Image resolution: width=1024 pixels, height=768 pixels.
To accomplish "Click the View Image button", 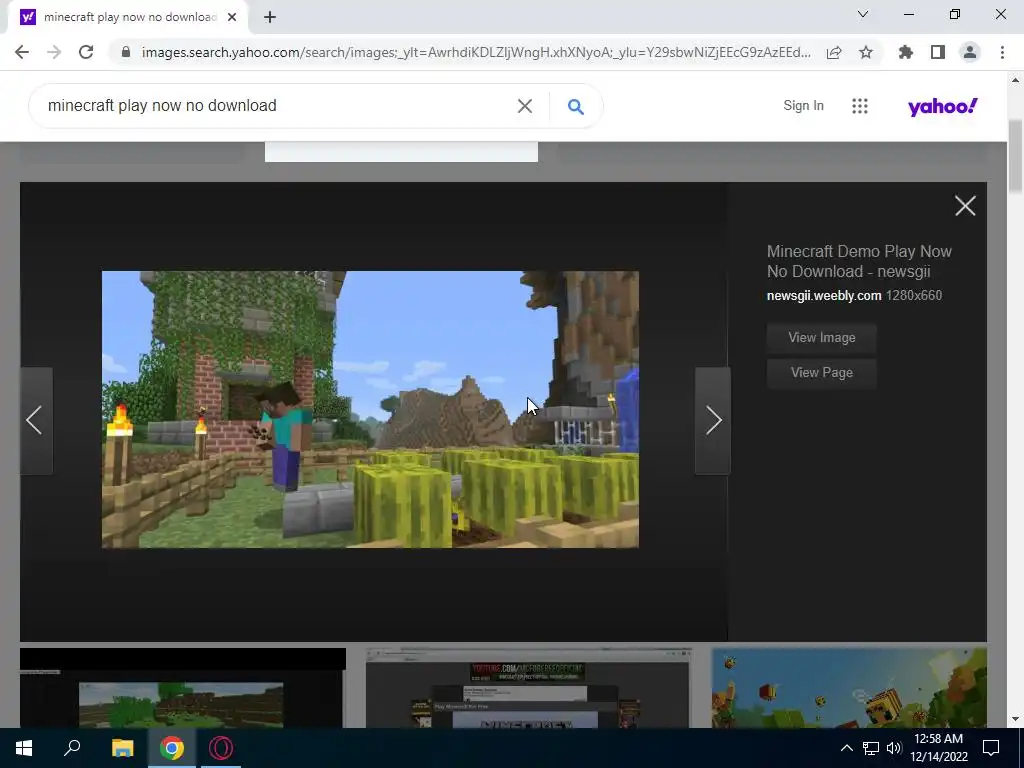I will [x=822, y=338].
